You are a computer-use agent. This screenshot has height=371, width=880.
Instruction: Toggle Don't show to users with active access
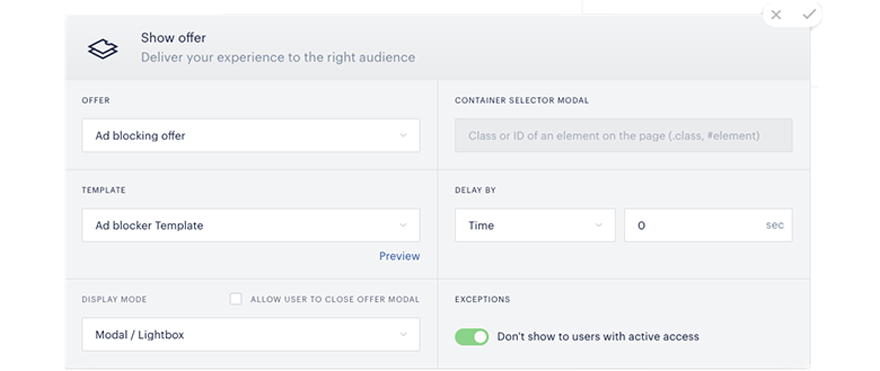coord(471,337)
